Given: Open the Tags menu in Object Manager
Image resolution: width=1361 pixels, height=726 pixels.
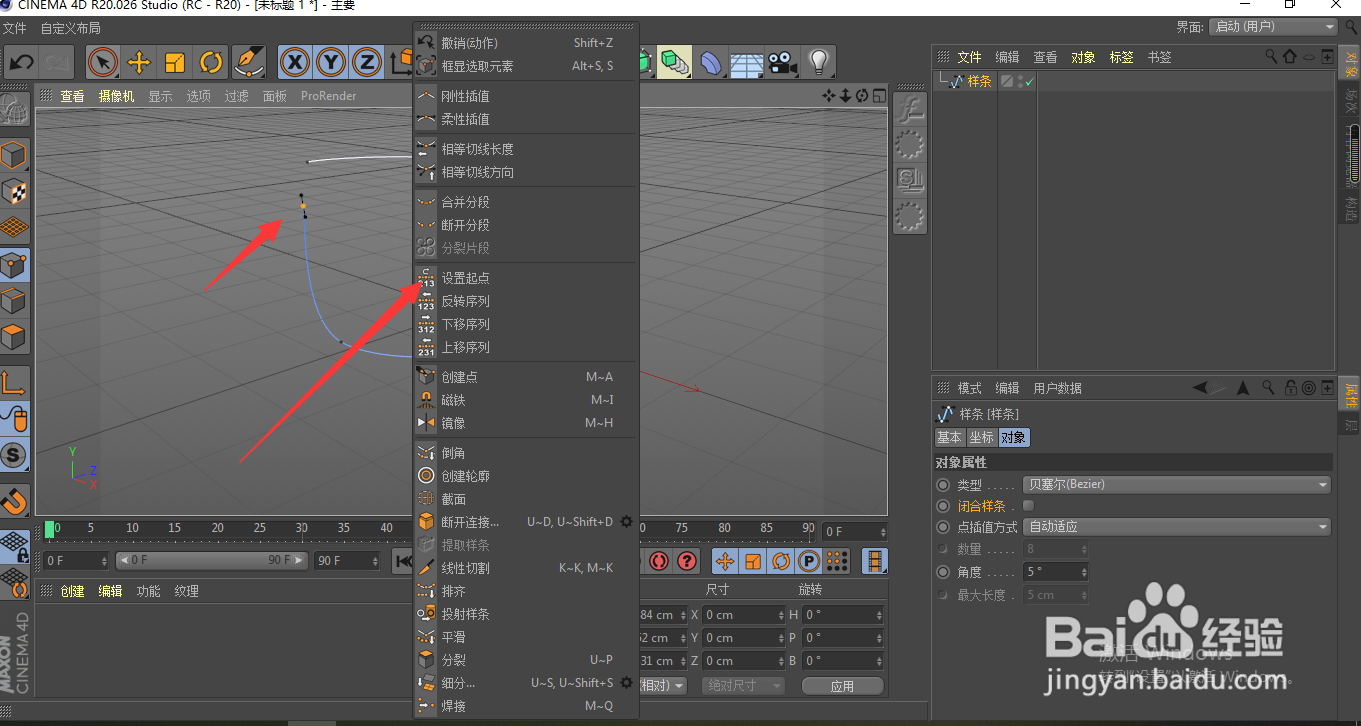Looking at the screenshot, I should tap(1121, 57).
